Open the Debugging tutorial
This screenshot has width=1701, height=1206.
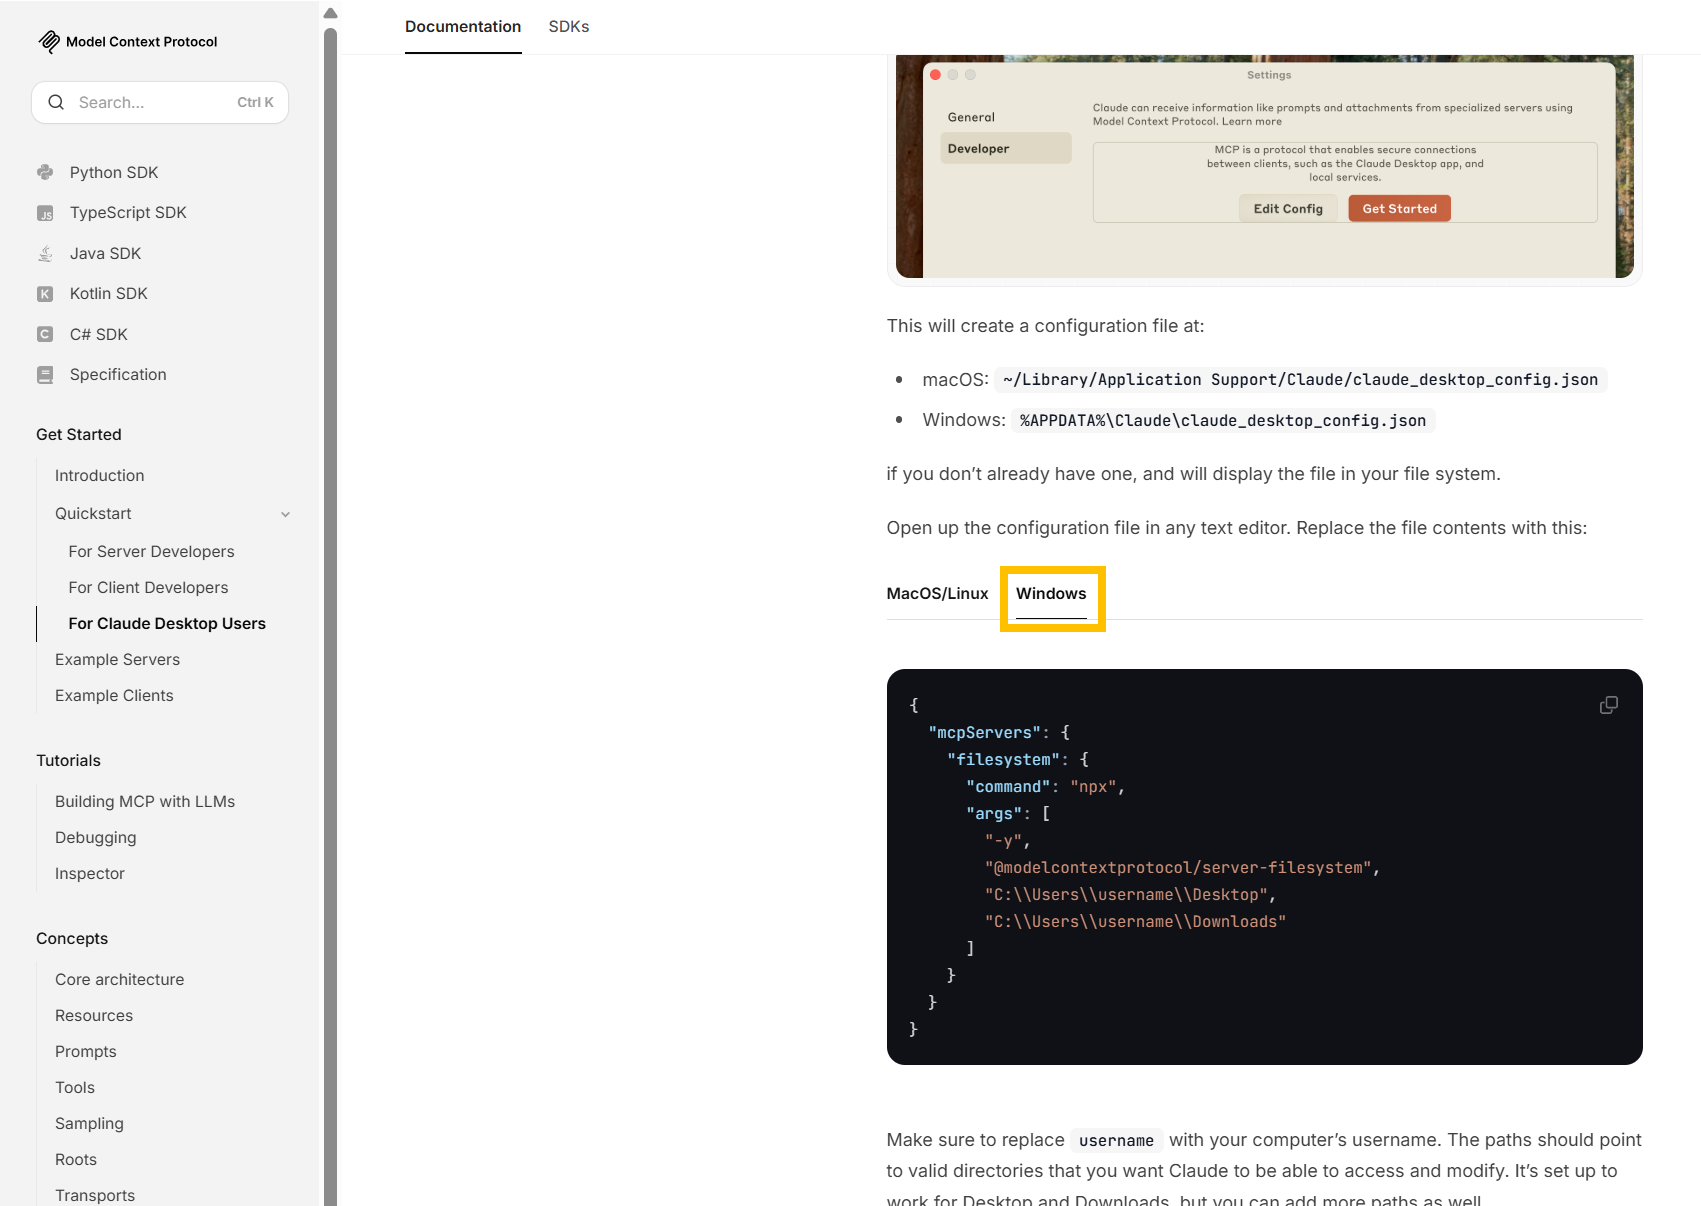pos(95,838)
